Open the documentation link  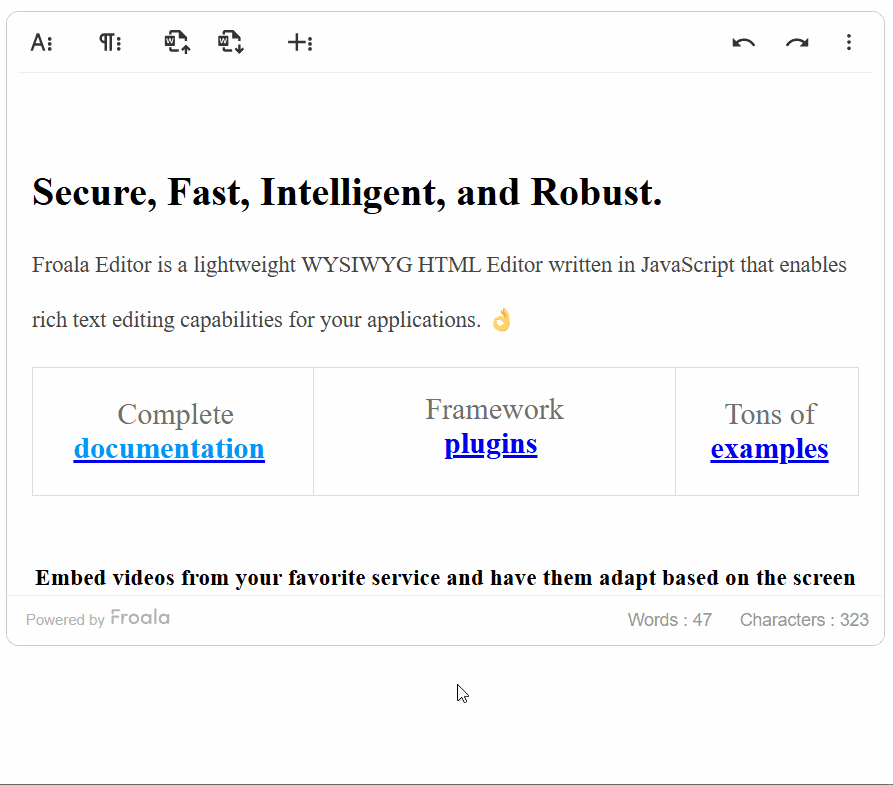[x=169, y=448]
